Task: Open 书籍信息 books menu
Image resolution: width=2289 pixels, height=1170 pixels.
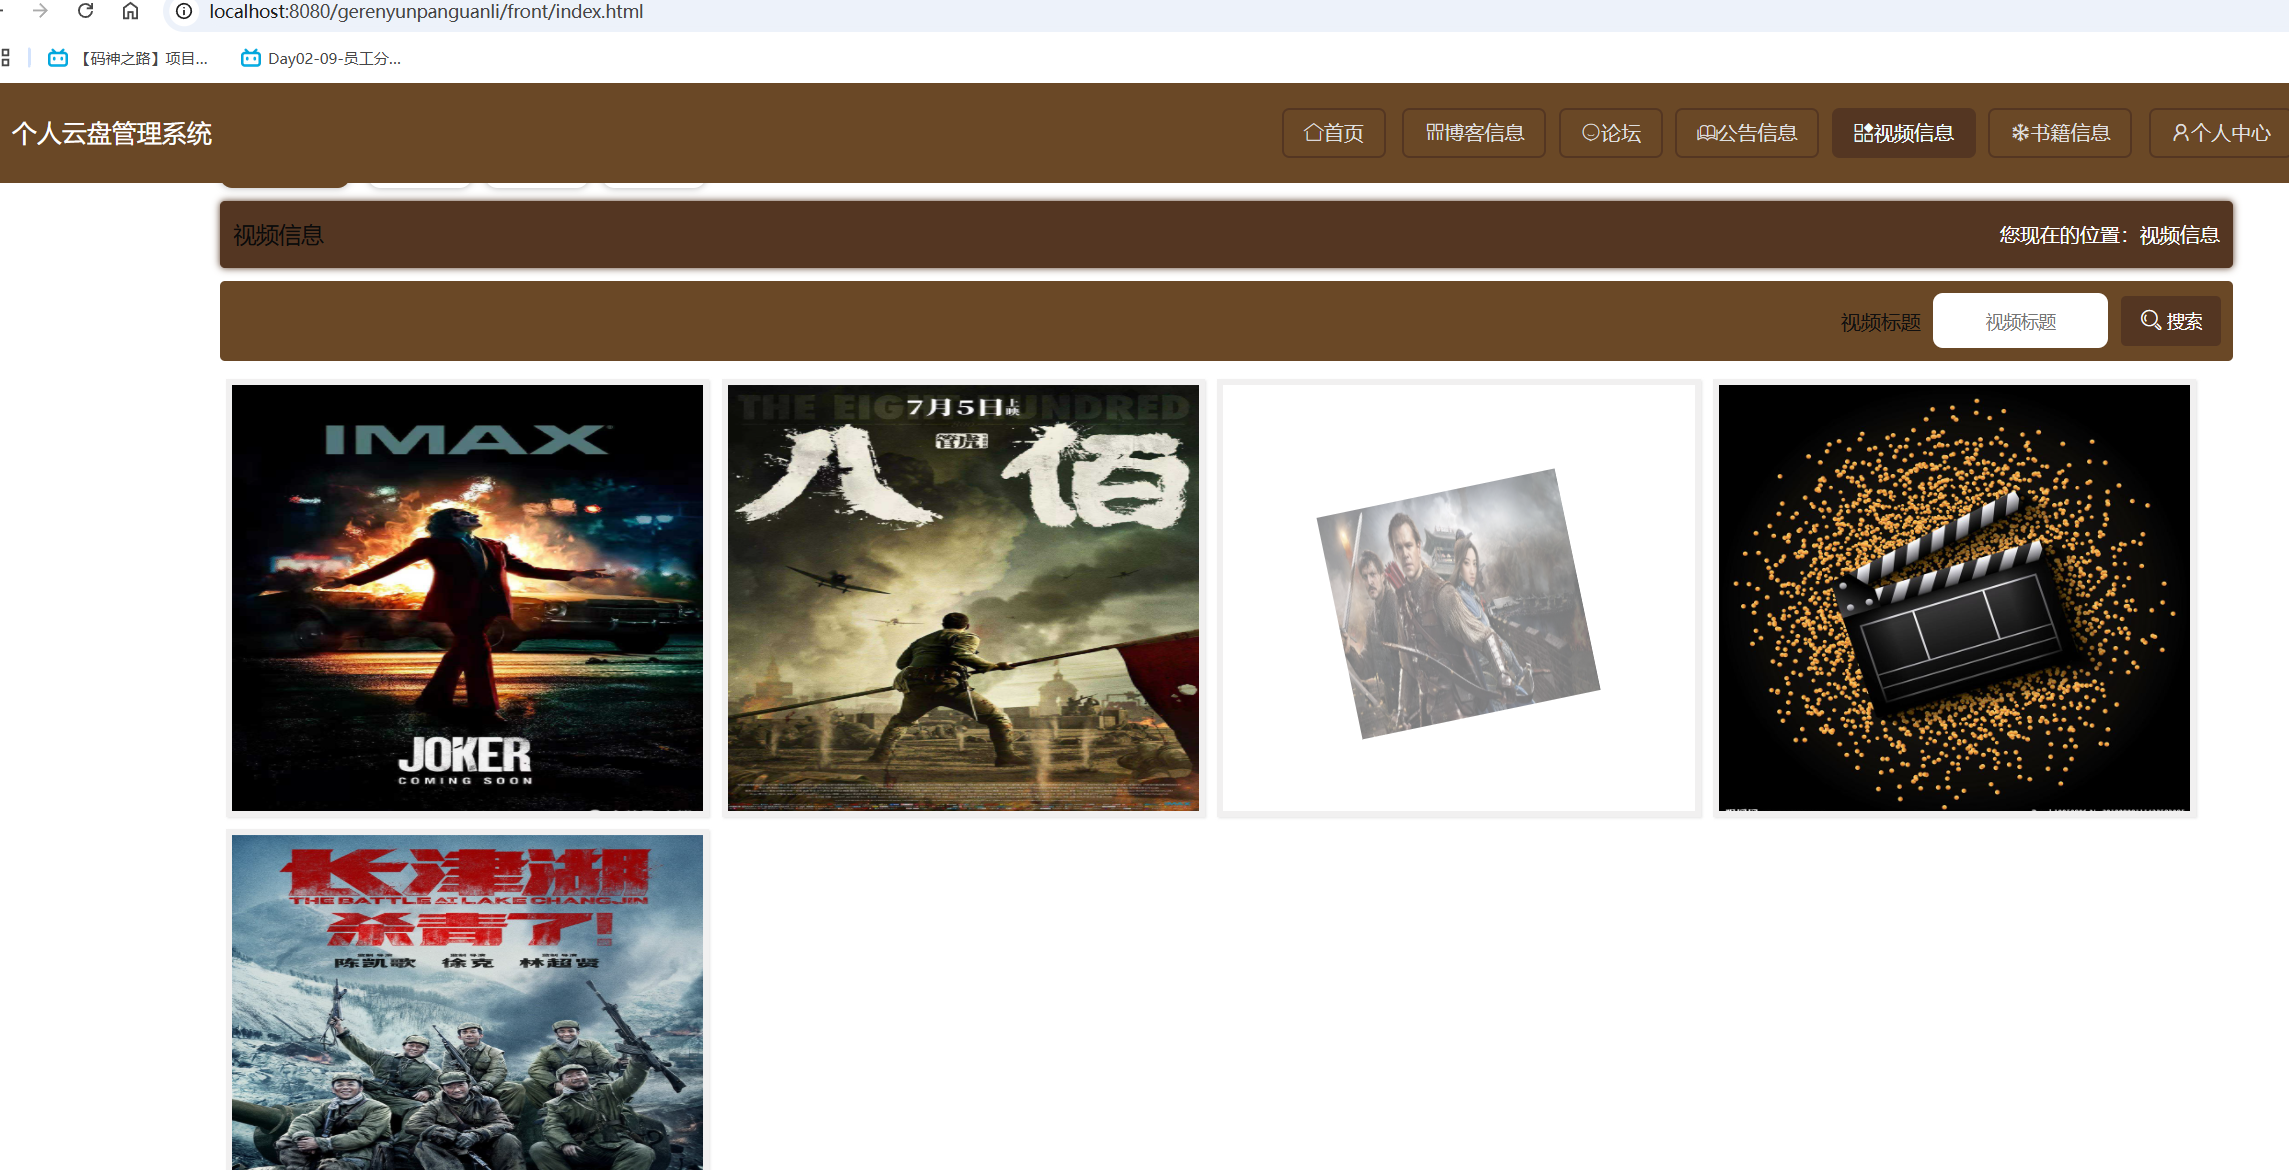Action: click(2059, 133)
